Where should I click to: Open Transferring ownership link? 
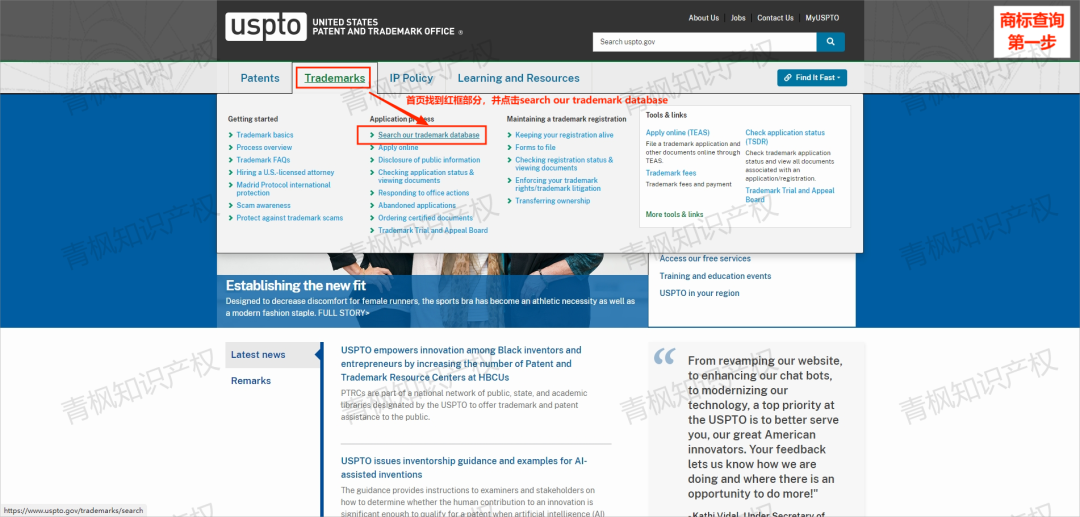click(552, 201)
